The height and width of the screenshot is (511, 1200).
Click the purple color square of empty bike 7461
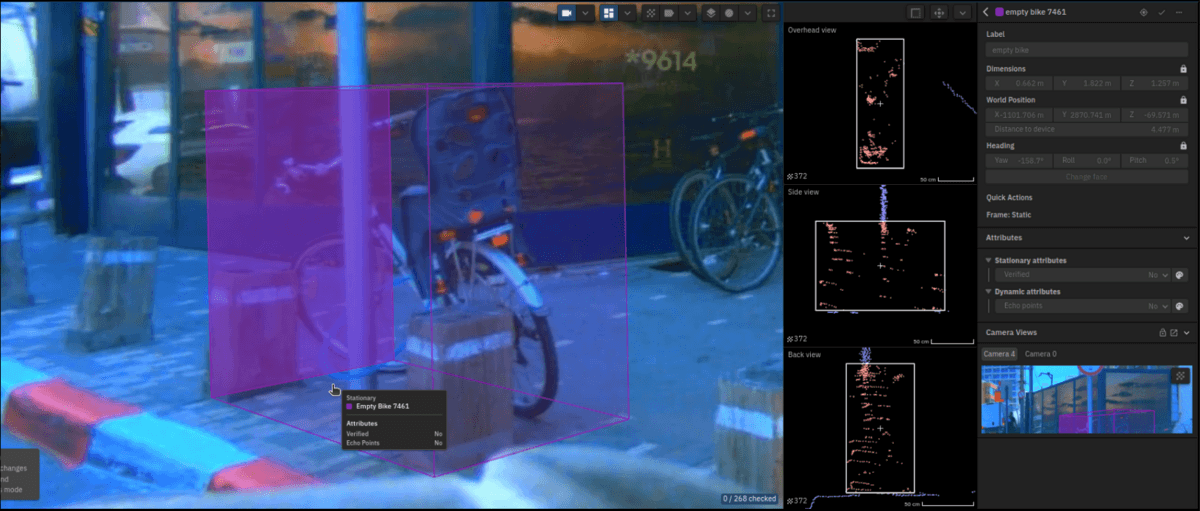click(x=999, y=12)
